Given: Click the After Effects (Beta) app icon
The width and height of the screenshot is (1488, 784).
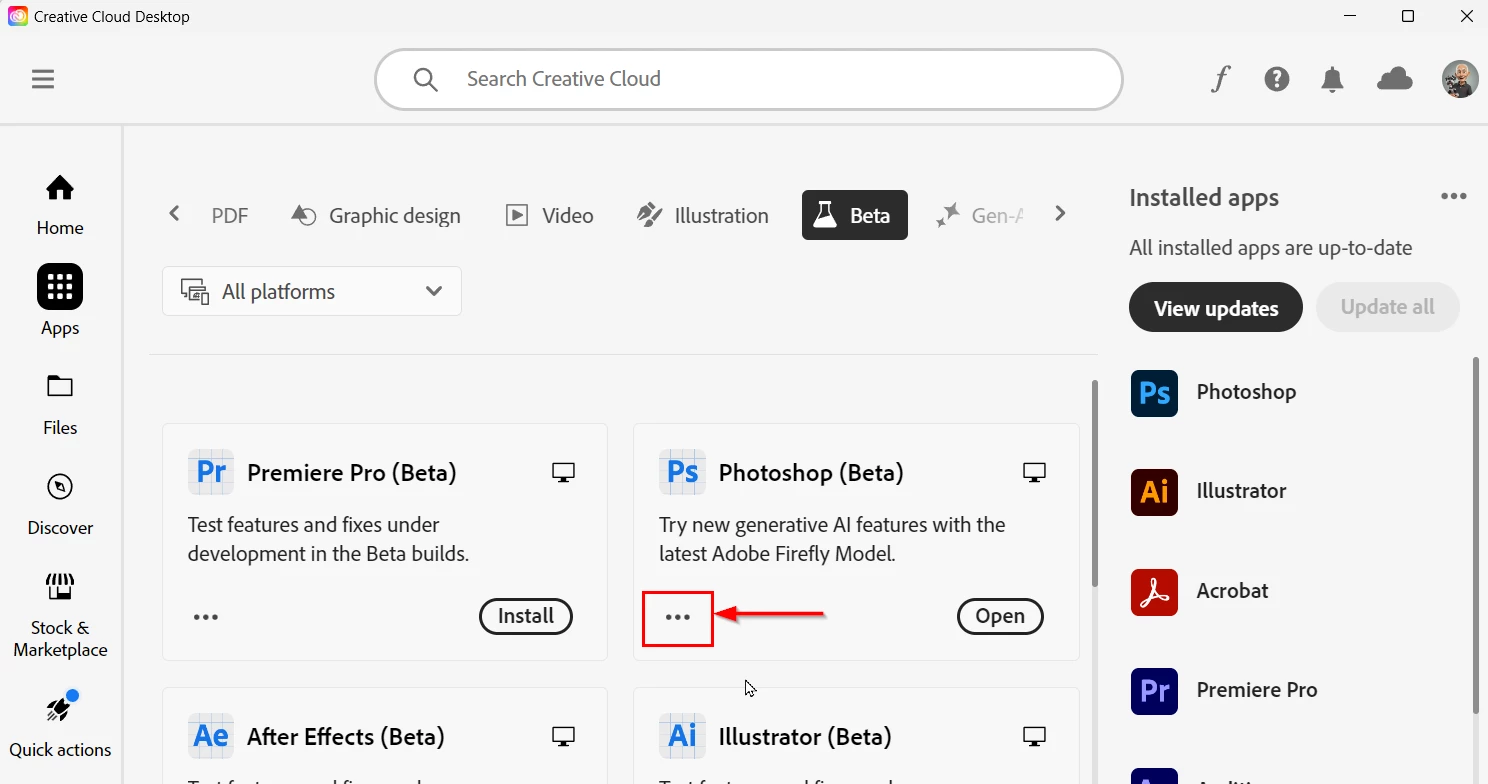Looking at the screenshot, I should (x=211, y=736).
